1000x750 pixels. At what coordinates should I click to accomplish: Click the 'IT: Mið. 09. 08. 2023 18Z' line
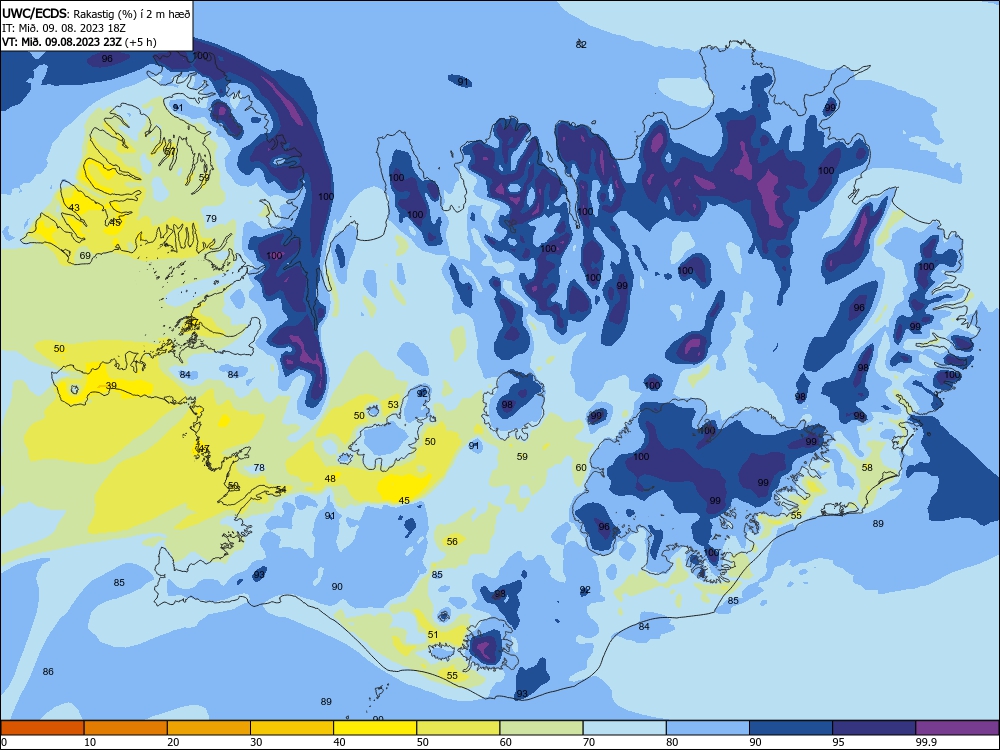tap(64, 28)
